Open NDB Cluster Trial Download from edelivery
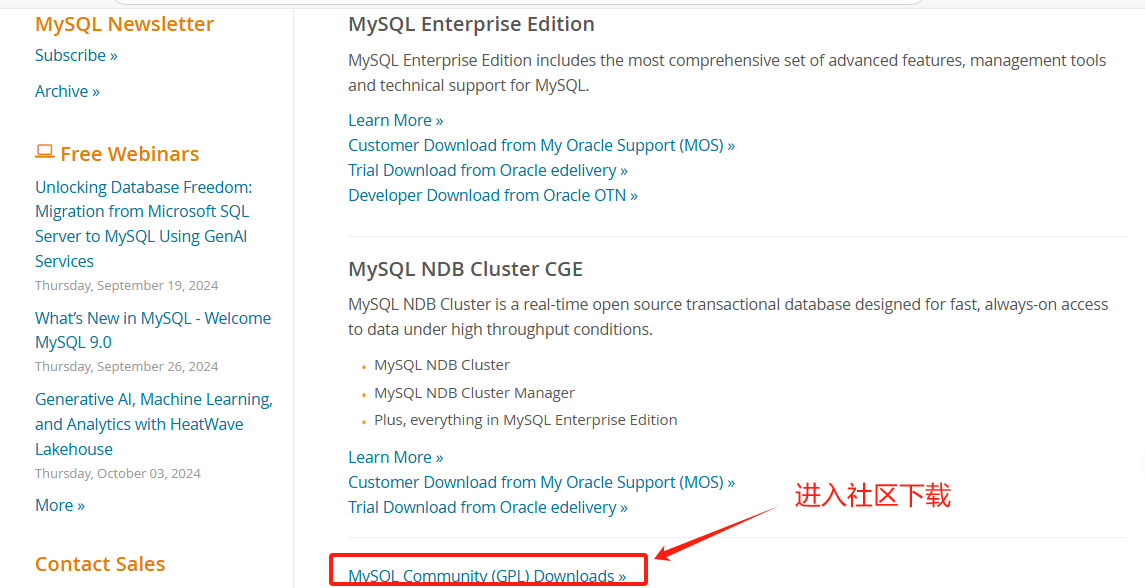Screen dimensions: 1145x588 click(488, 507)
